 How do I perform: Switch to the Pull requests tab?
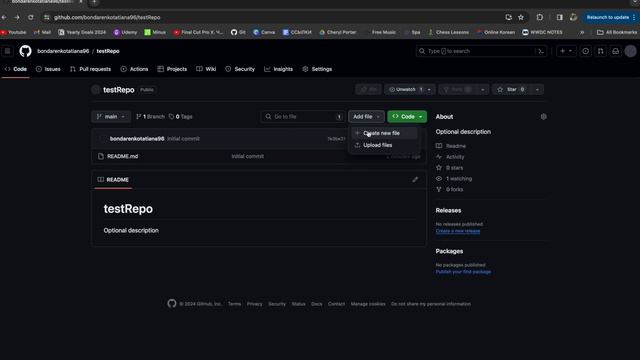point(90,69)
